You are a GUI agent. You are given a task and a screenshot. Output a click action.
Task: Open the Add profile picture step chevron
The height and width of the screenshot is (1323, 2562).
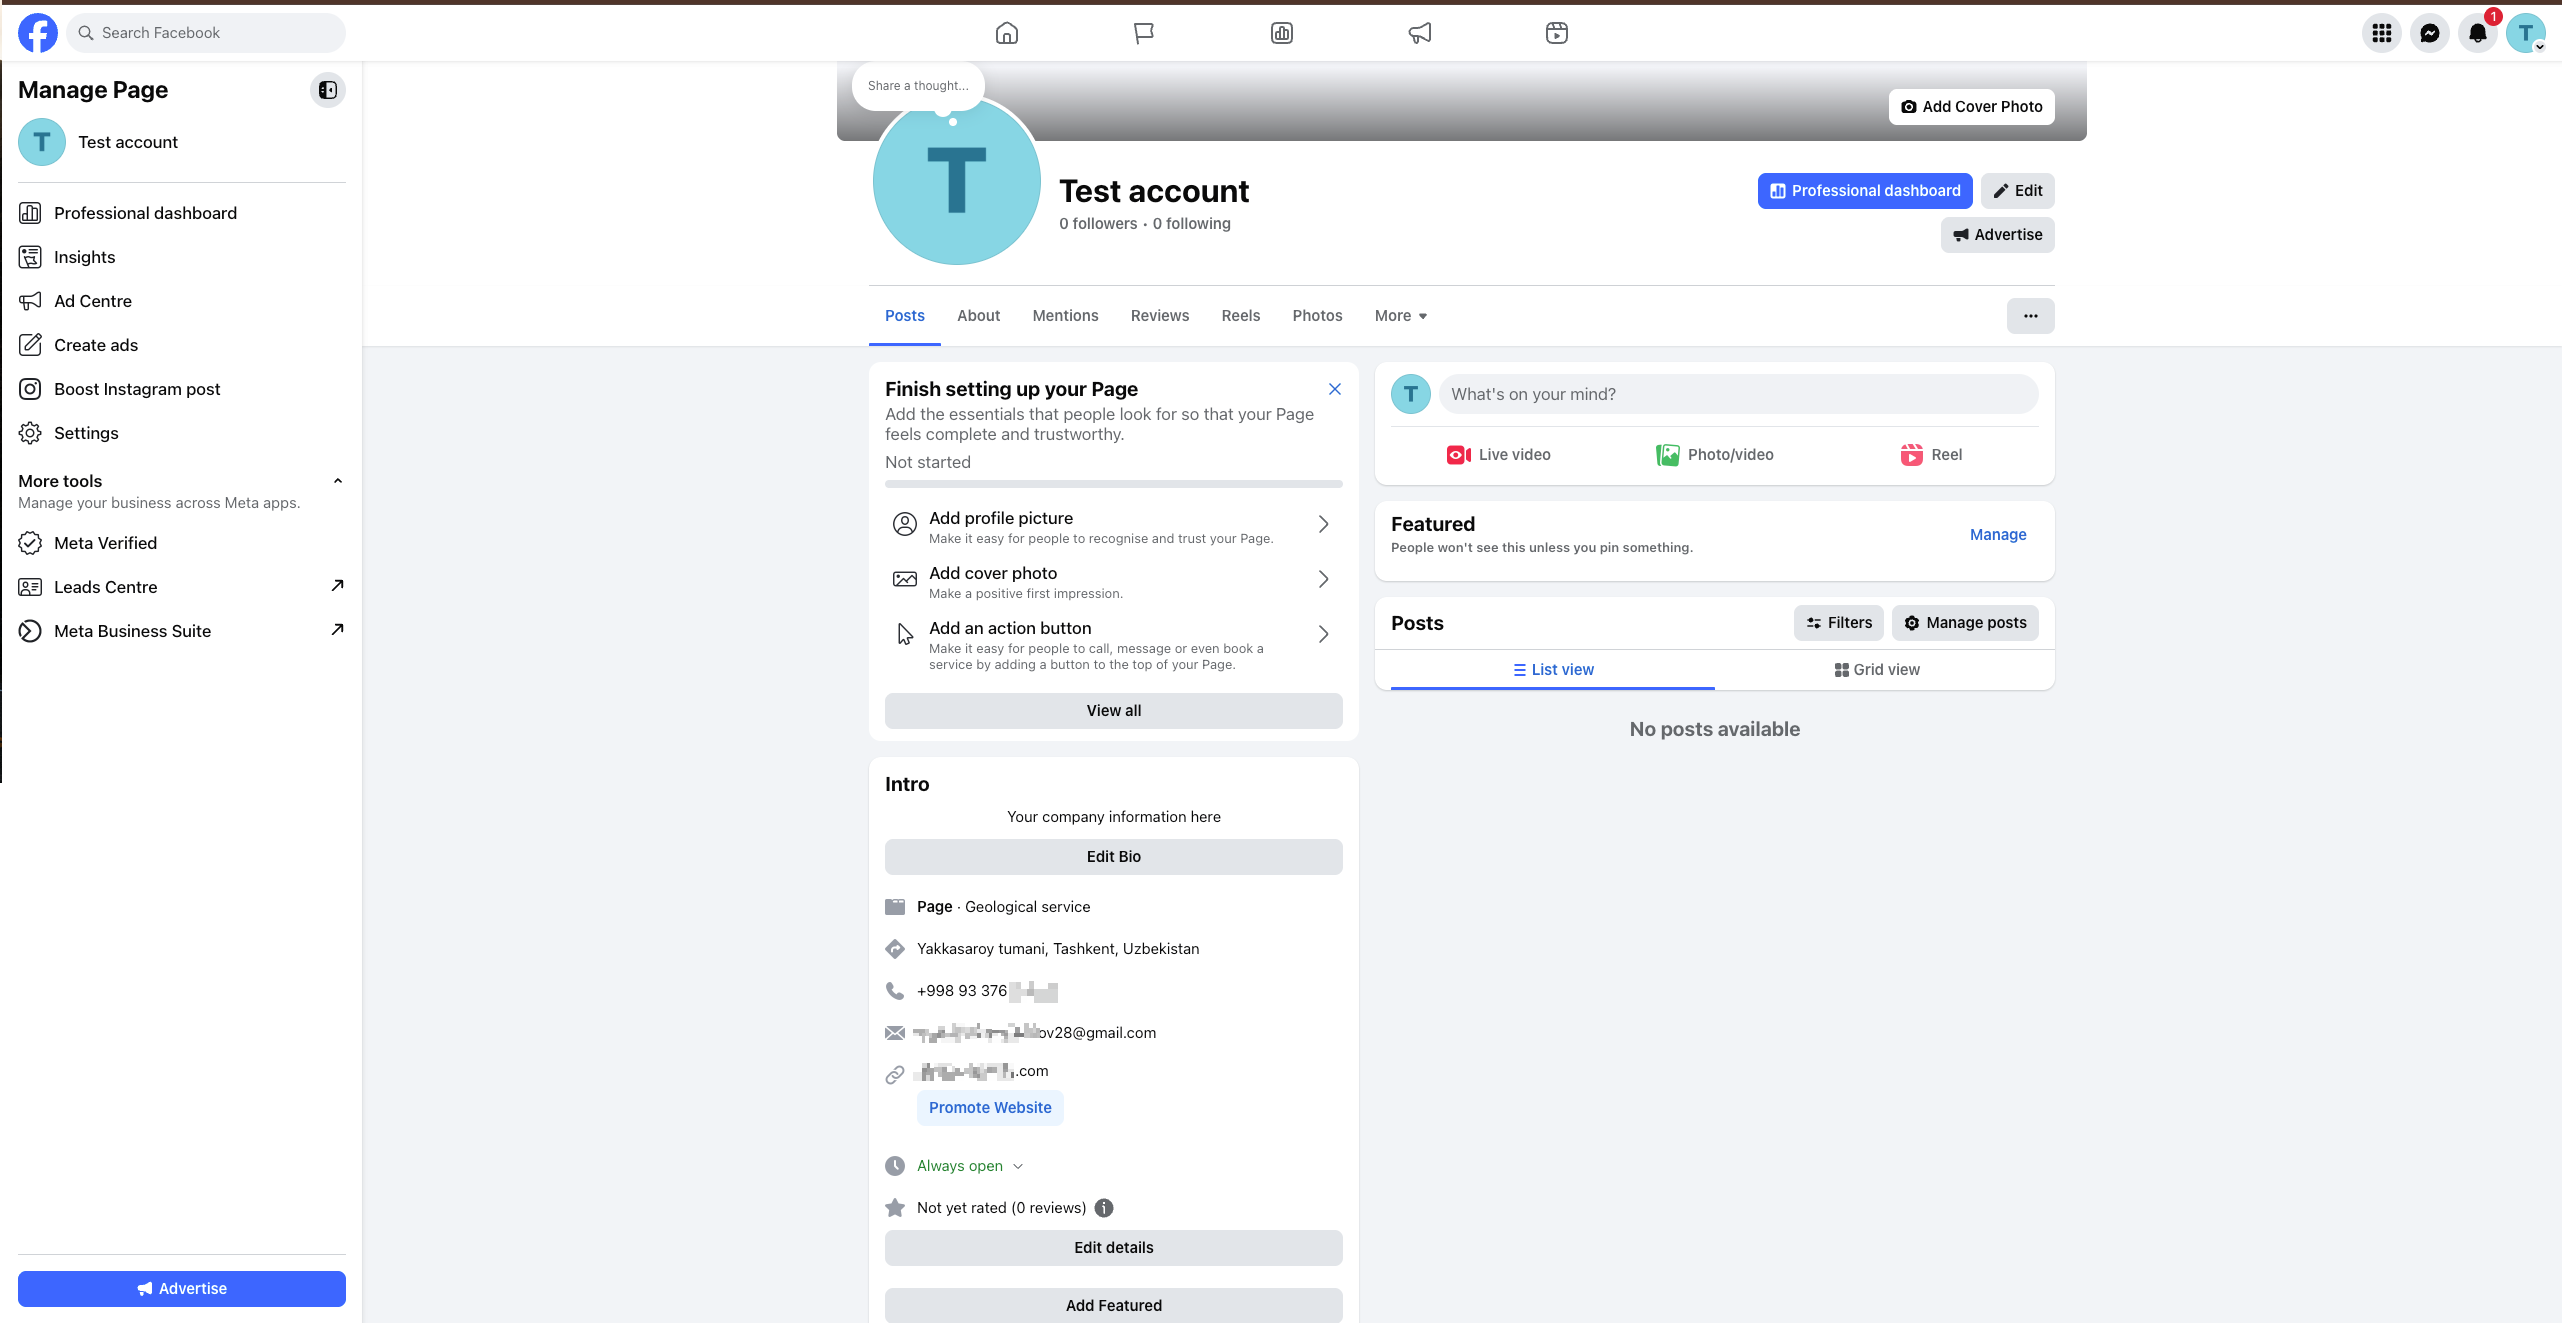[1323, 525]
